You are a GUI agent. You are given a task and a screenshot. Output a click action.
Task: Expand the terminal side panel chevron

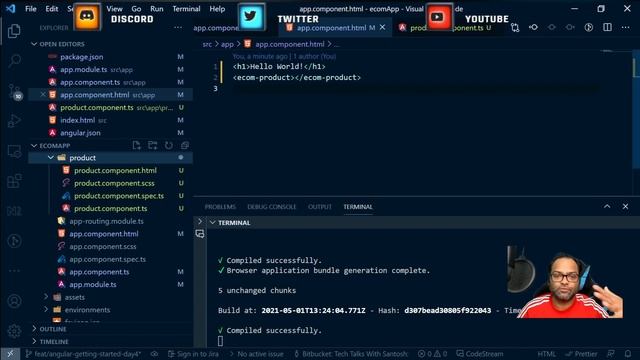tap(200, 221)
